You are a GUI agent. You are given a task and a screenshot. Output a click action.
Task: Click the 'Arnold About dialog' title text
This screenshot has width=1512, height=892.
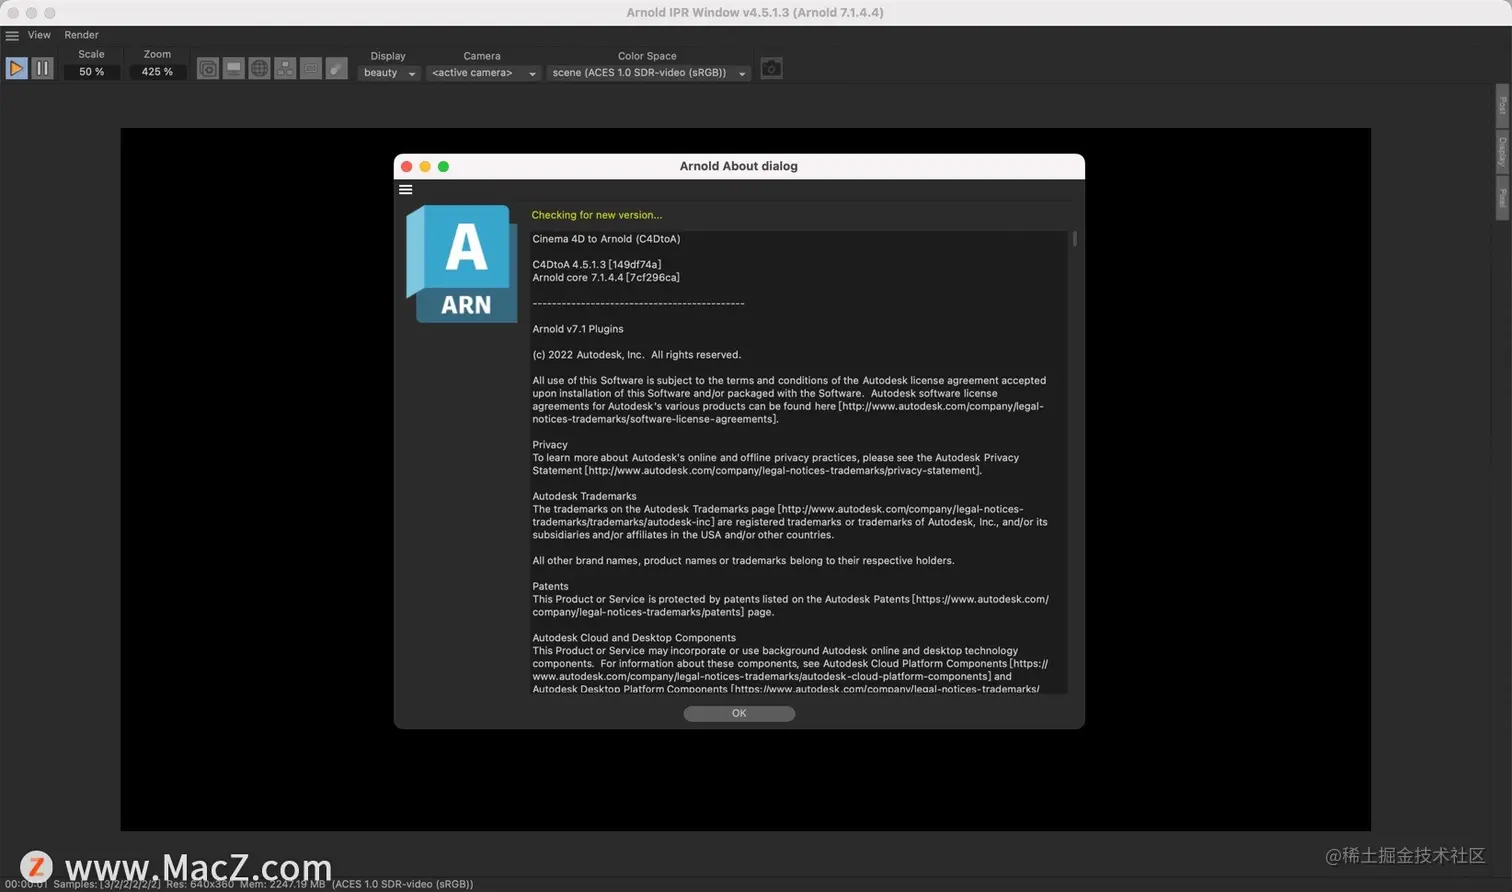pos(738,166)
